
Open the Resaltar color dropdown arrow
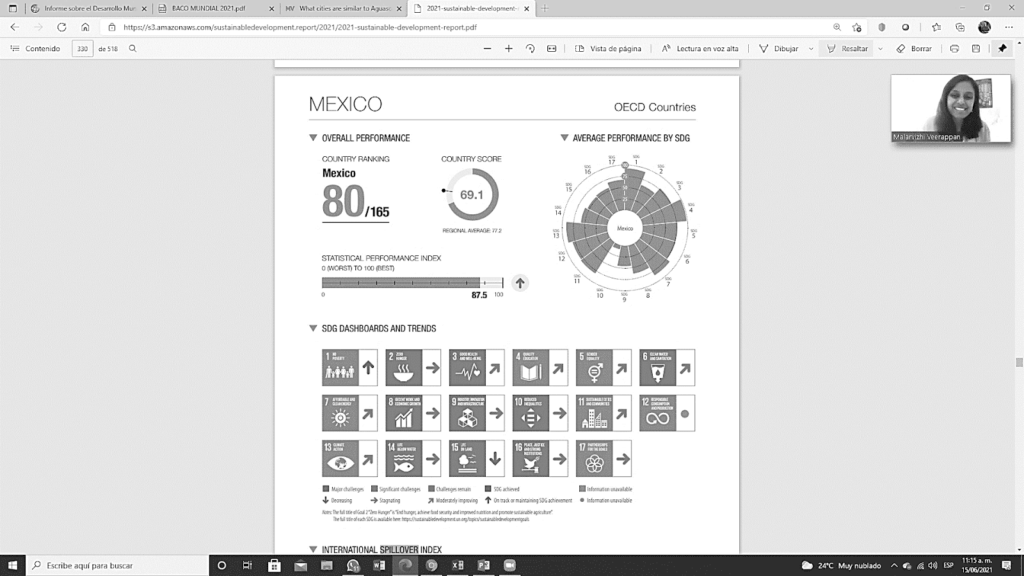[878, 48]
